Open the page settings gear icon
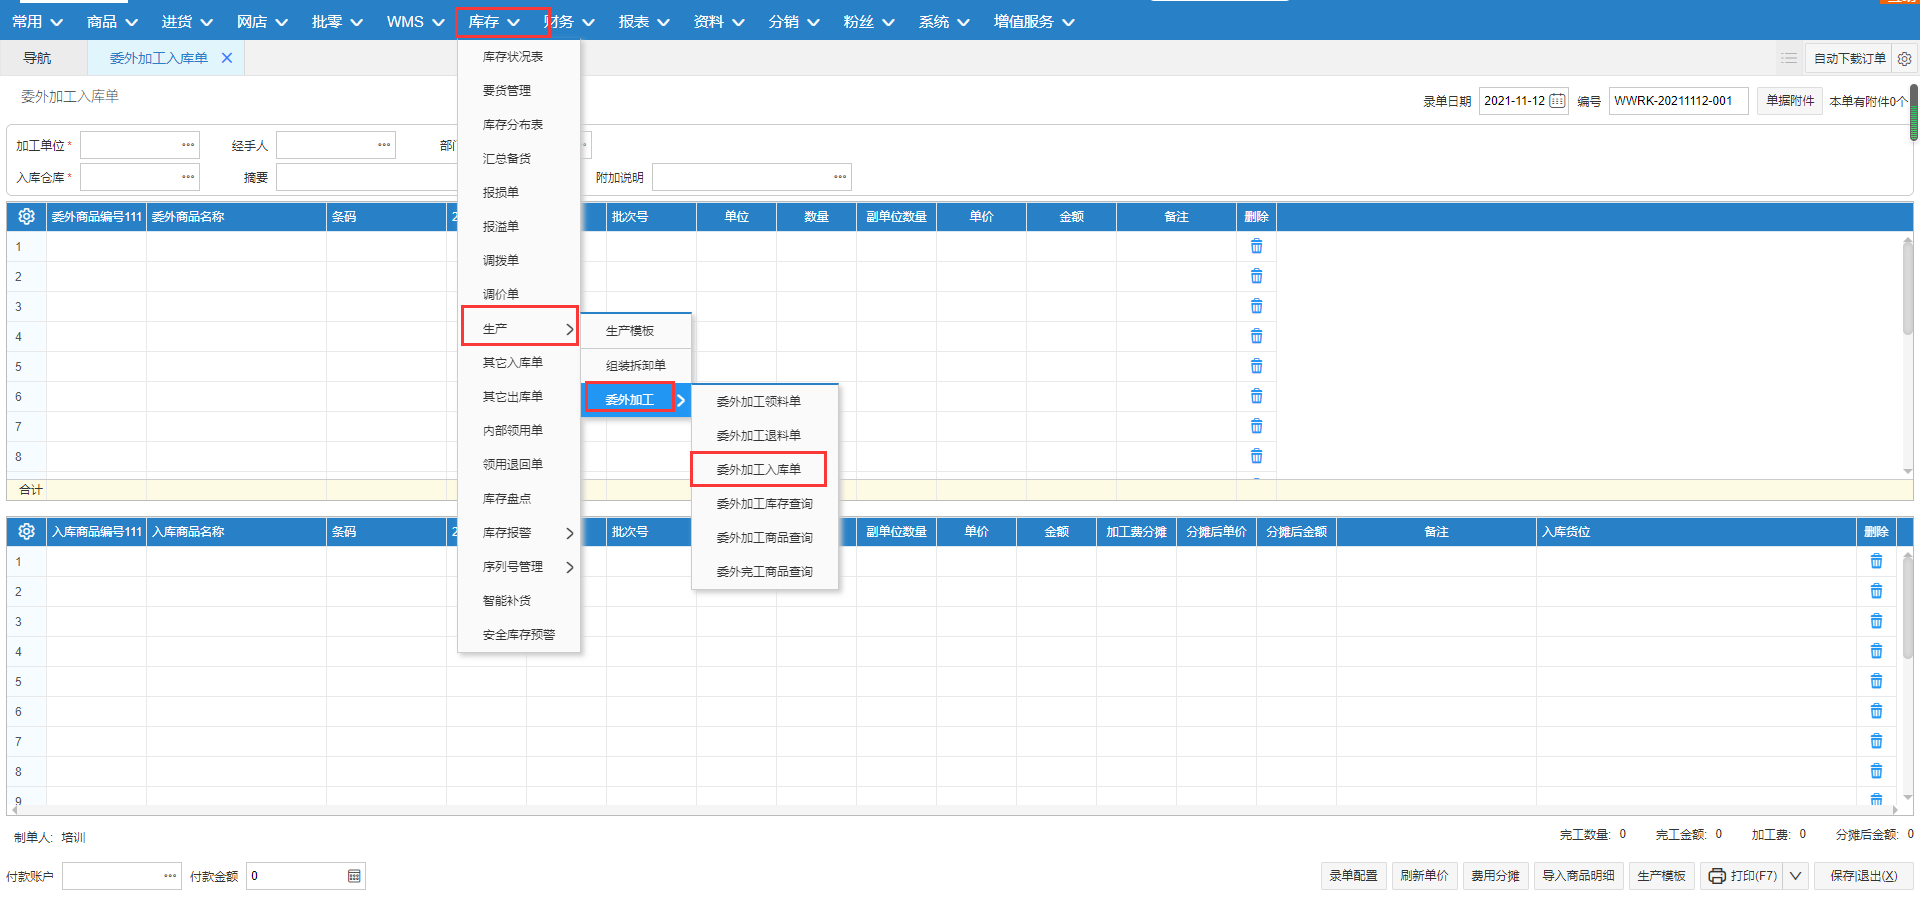 (1904, 59)
